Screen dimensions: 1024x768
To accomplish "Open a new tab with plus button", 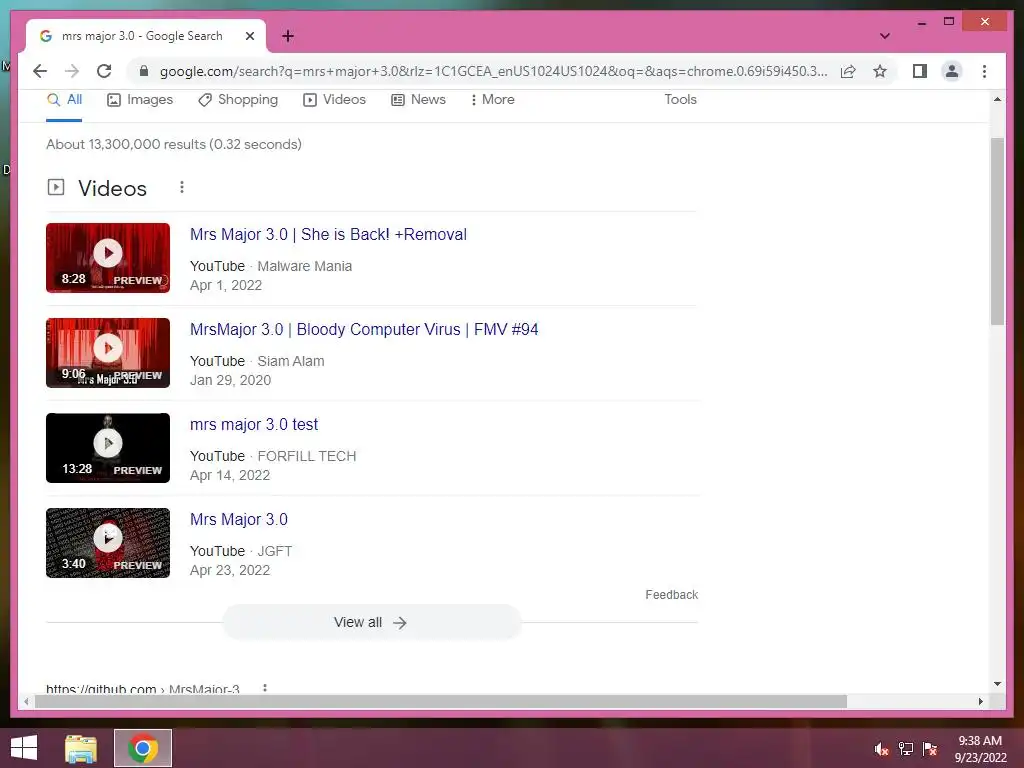I will (288, 36).
